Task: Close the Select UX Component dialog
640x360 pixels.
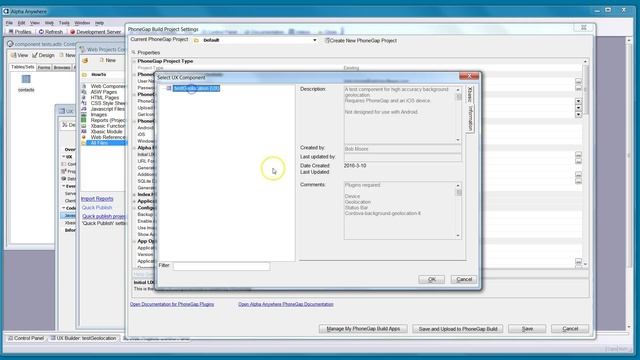Action: tap(469, 76)
